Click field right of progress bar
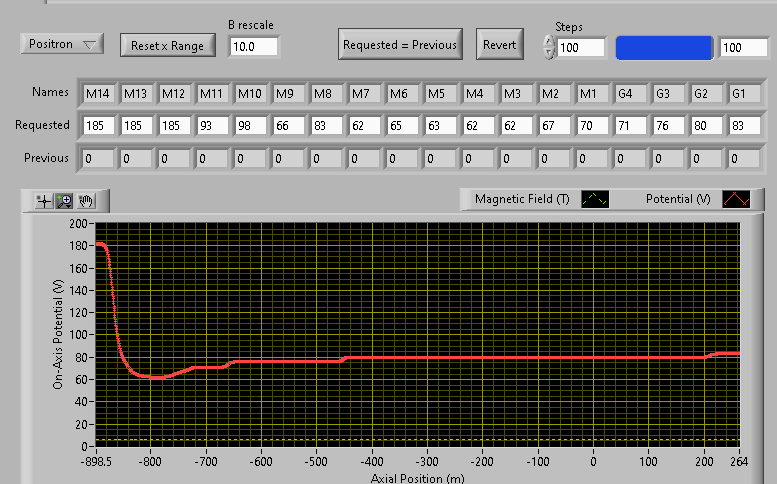Viewport: 777px width, 484px height. 743,47
